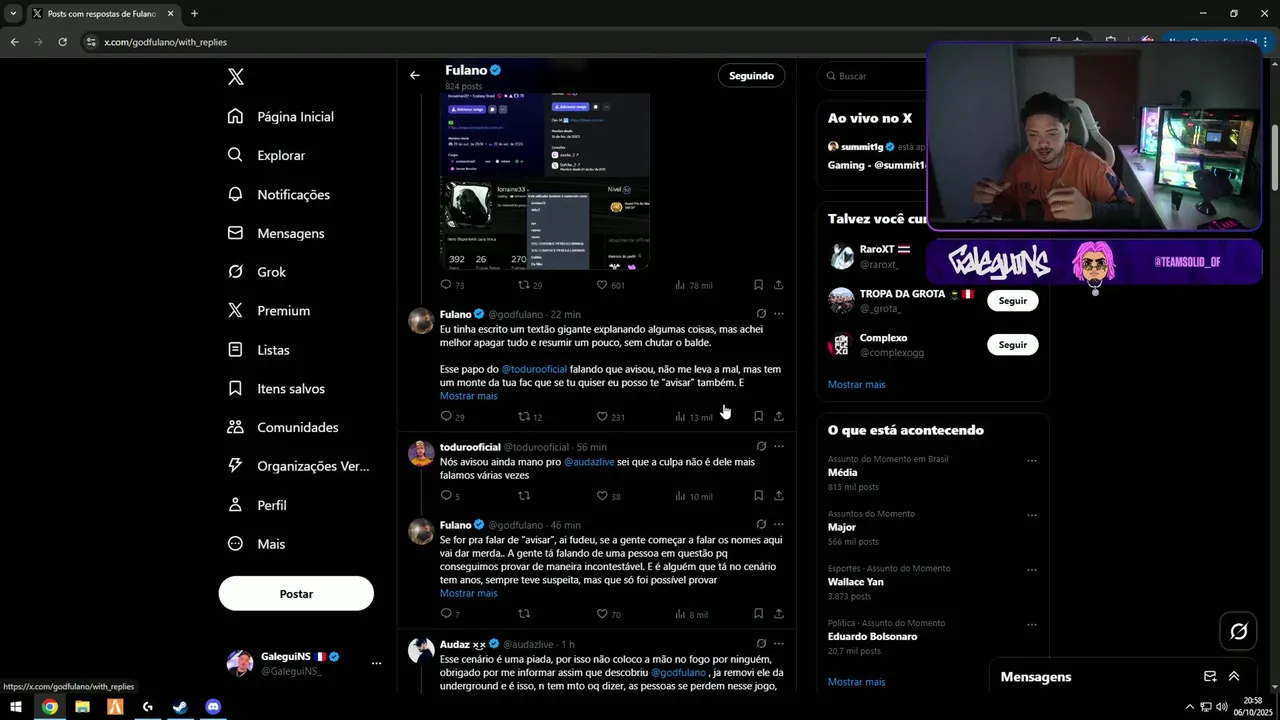
Task: Click the Perfil person icon
Action: [235, 505]
